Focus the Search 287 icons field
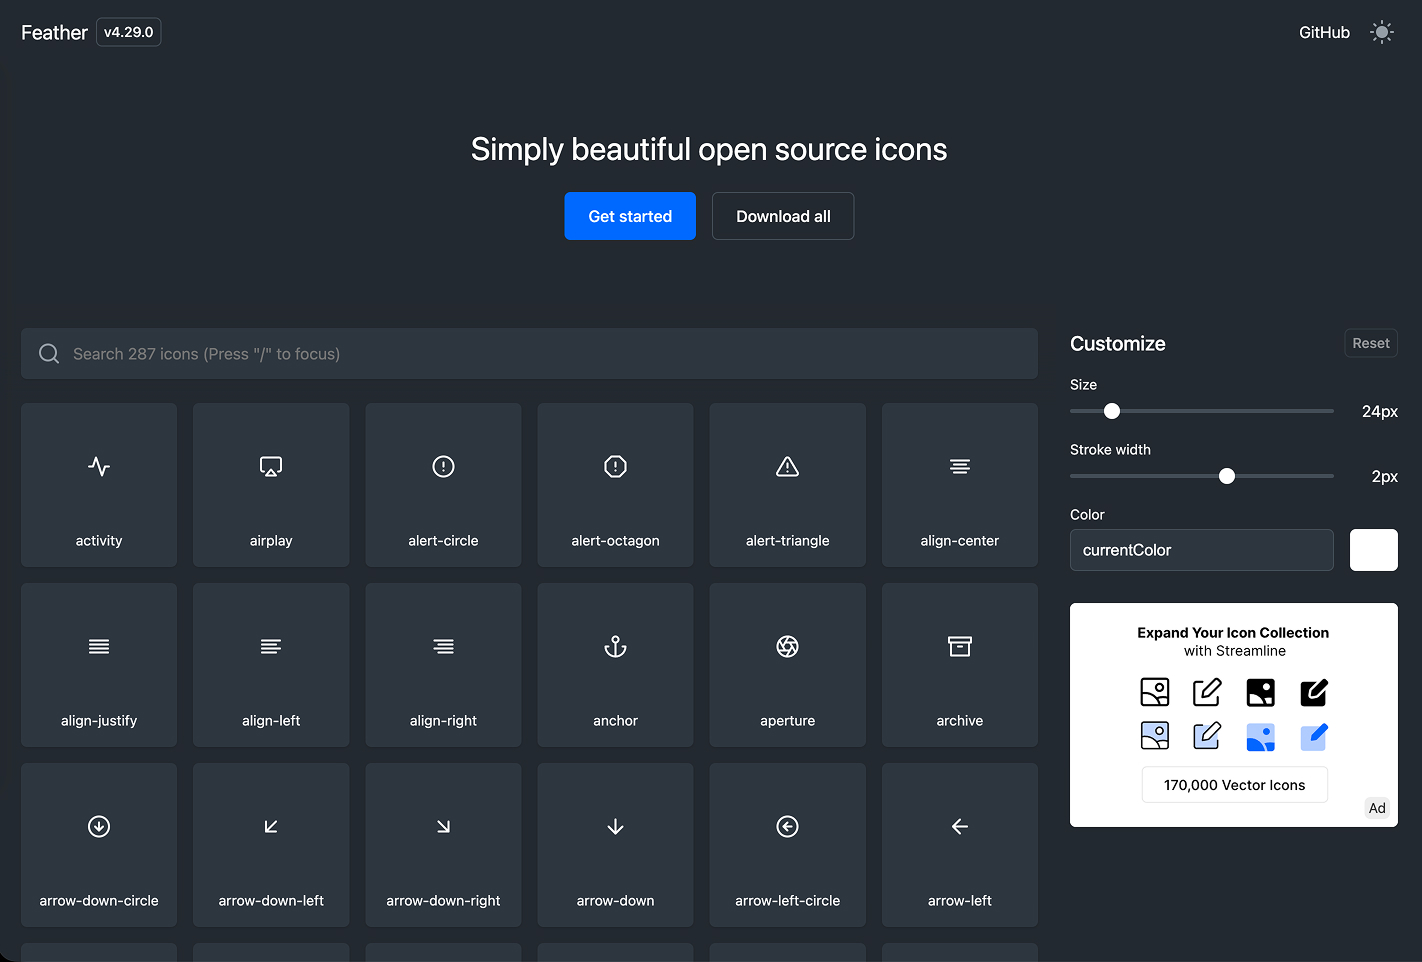The width and height of the screenshot is (1422, 962). click(x=529, y=354)
